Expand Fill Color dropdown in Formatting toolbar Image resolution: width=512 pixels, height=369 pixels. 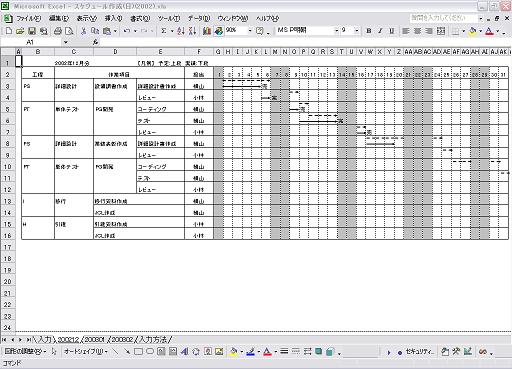point(480,31)
